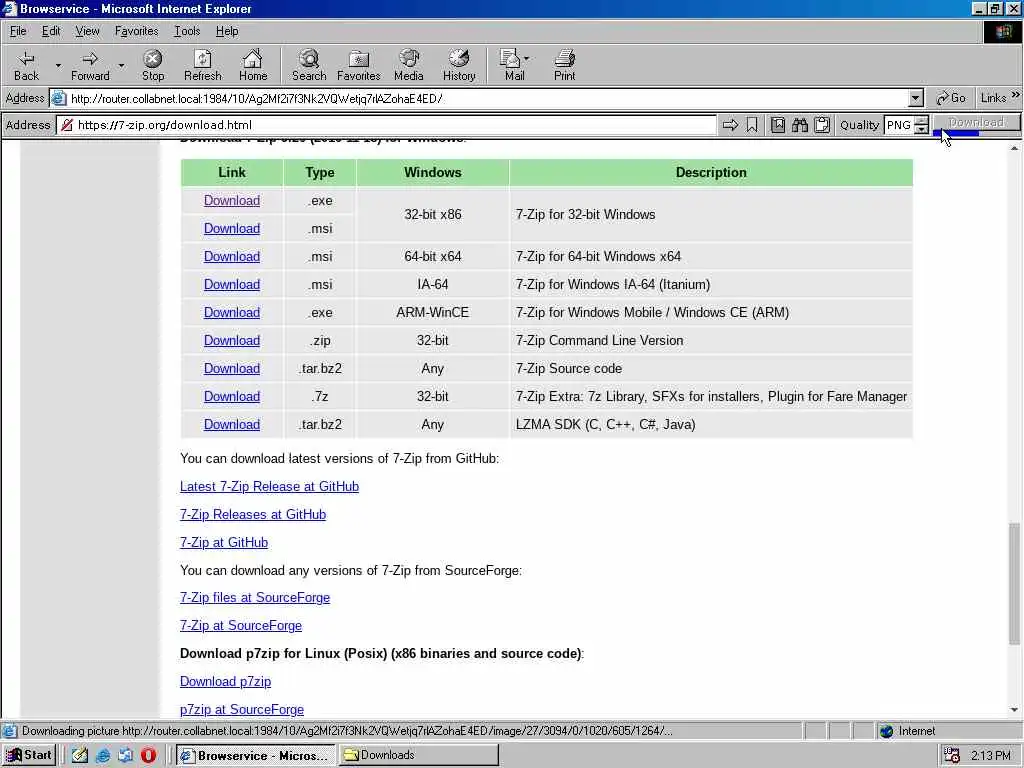Click Download link for 7-Zip Extra .7z
This screenshot has height=768, width=1024.
pos(232,396)
